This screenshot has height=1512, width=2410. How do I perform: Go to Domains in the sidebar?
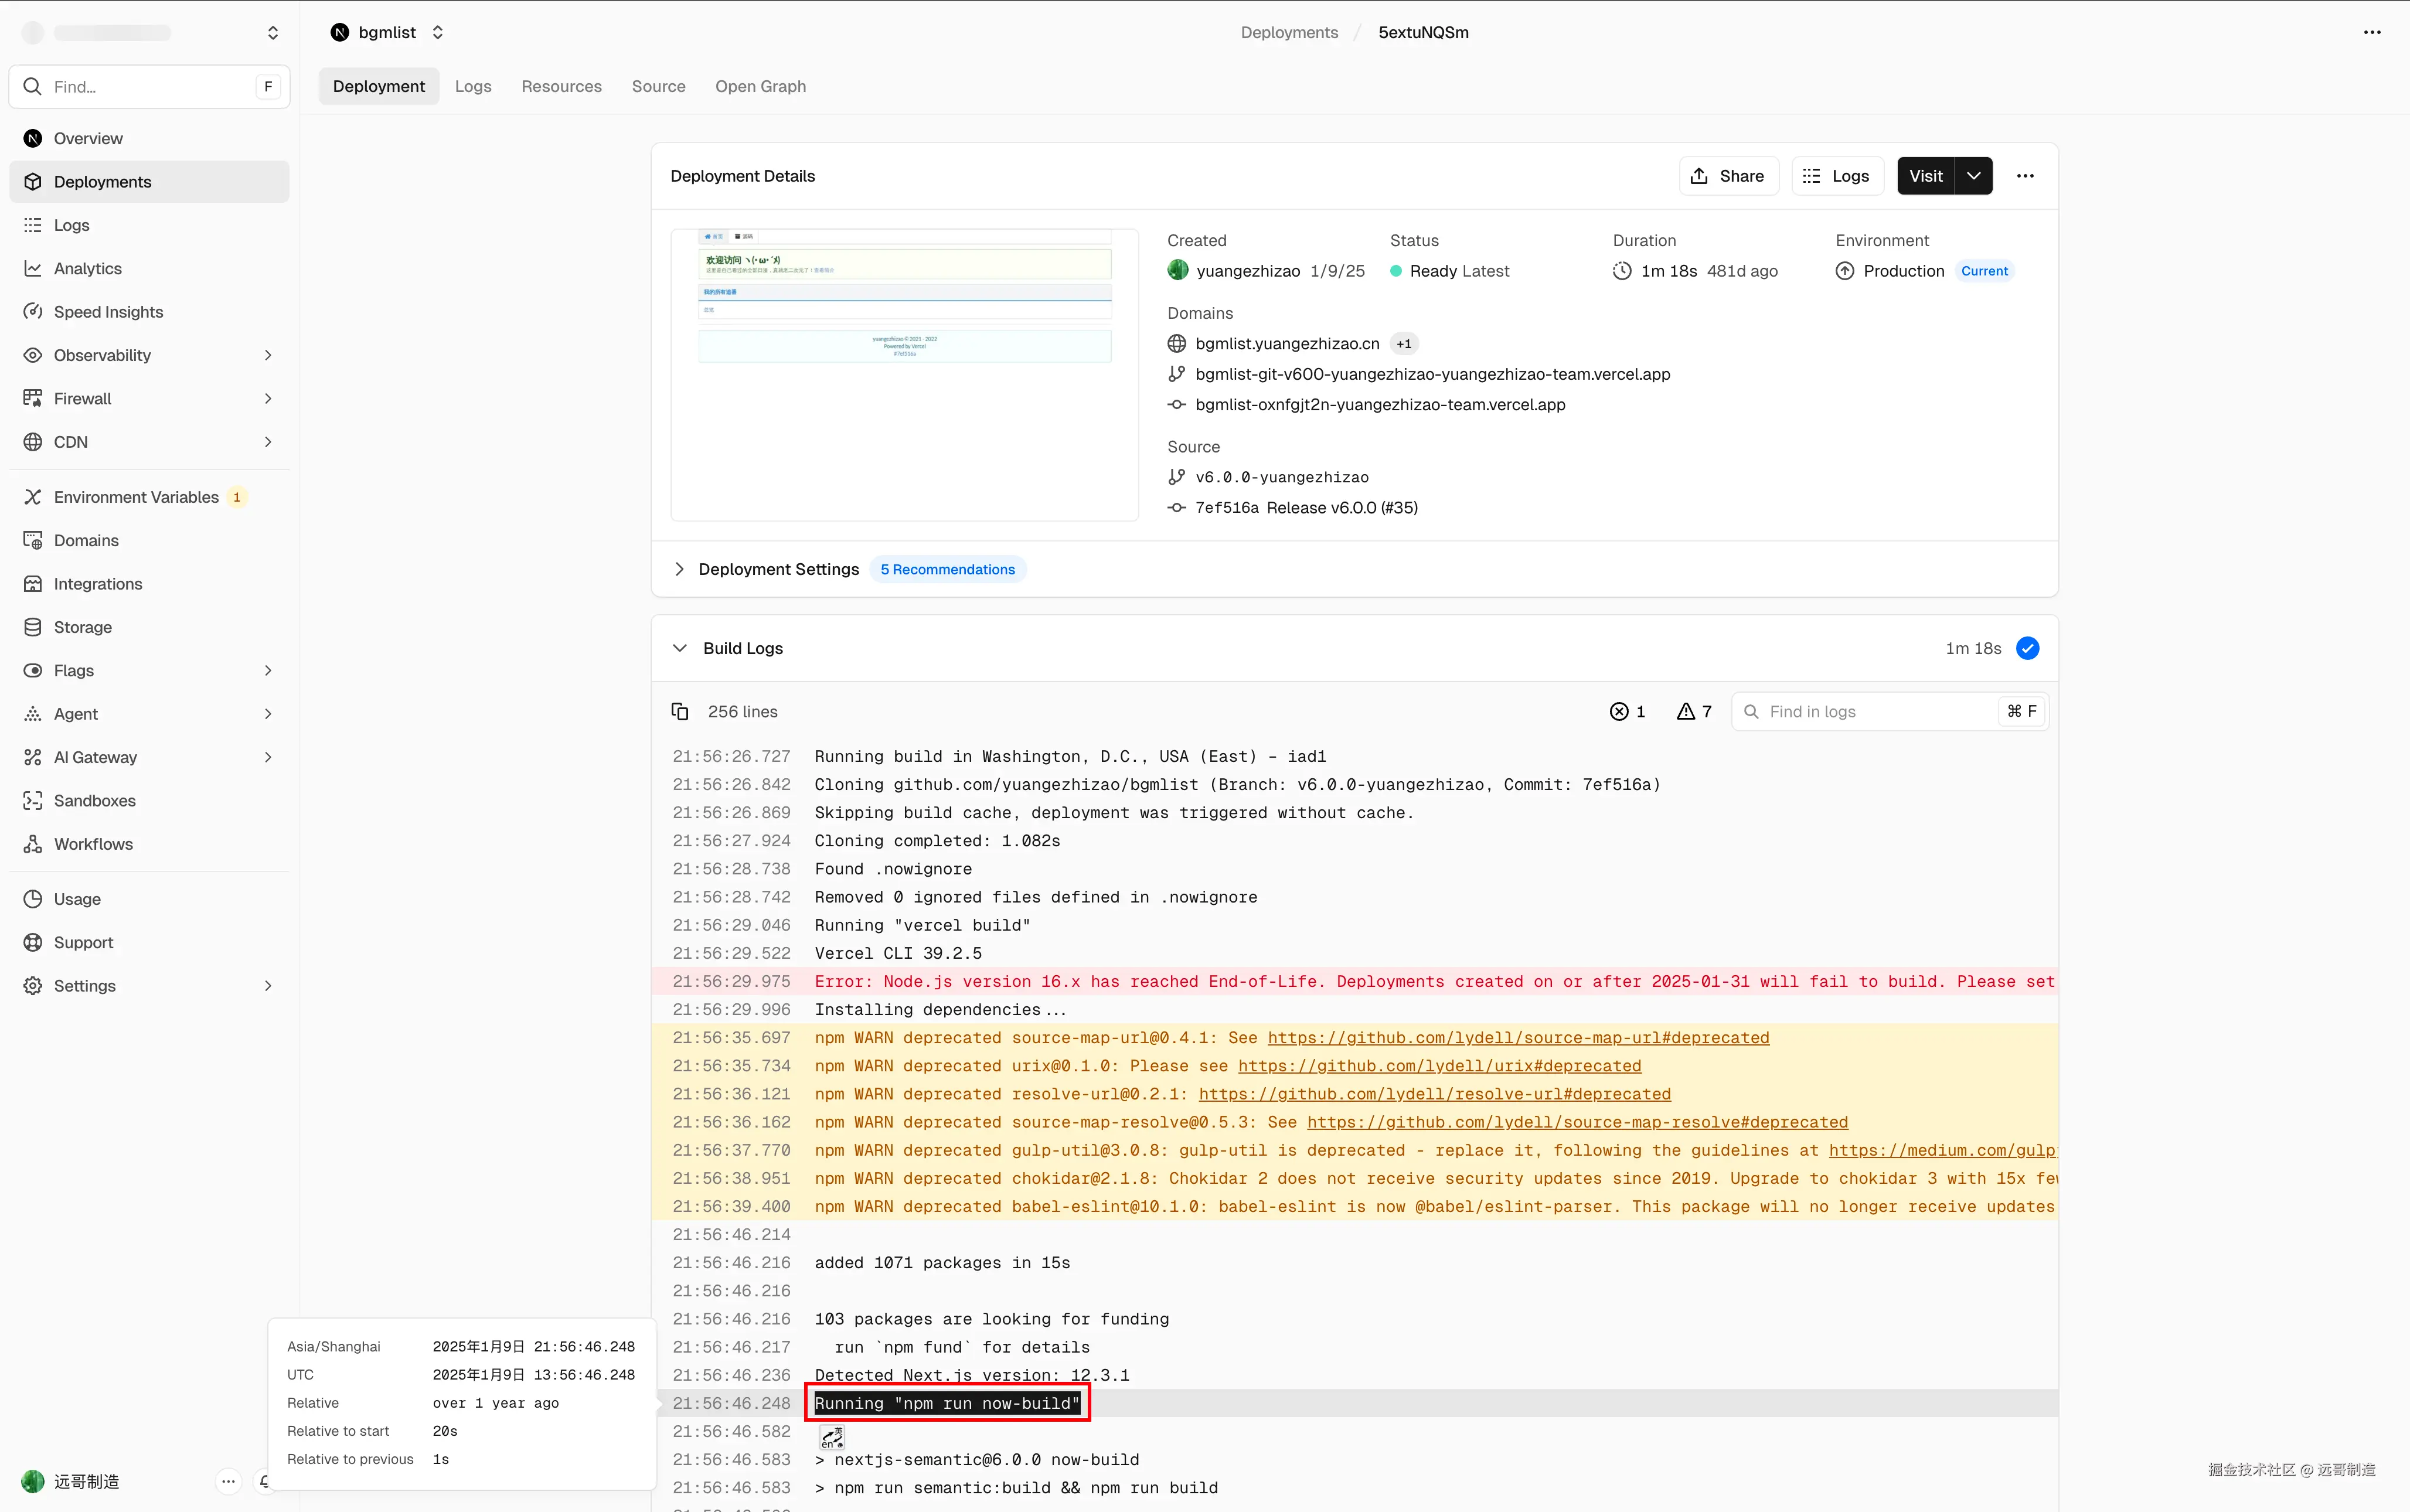[149, 541]
